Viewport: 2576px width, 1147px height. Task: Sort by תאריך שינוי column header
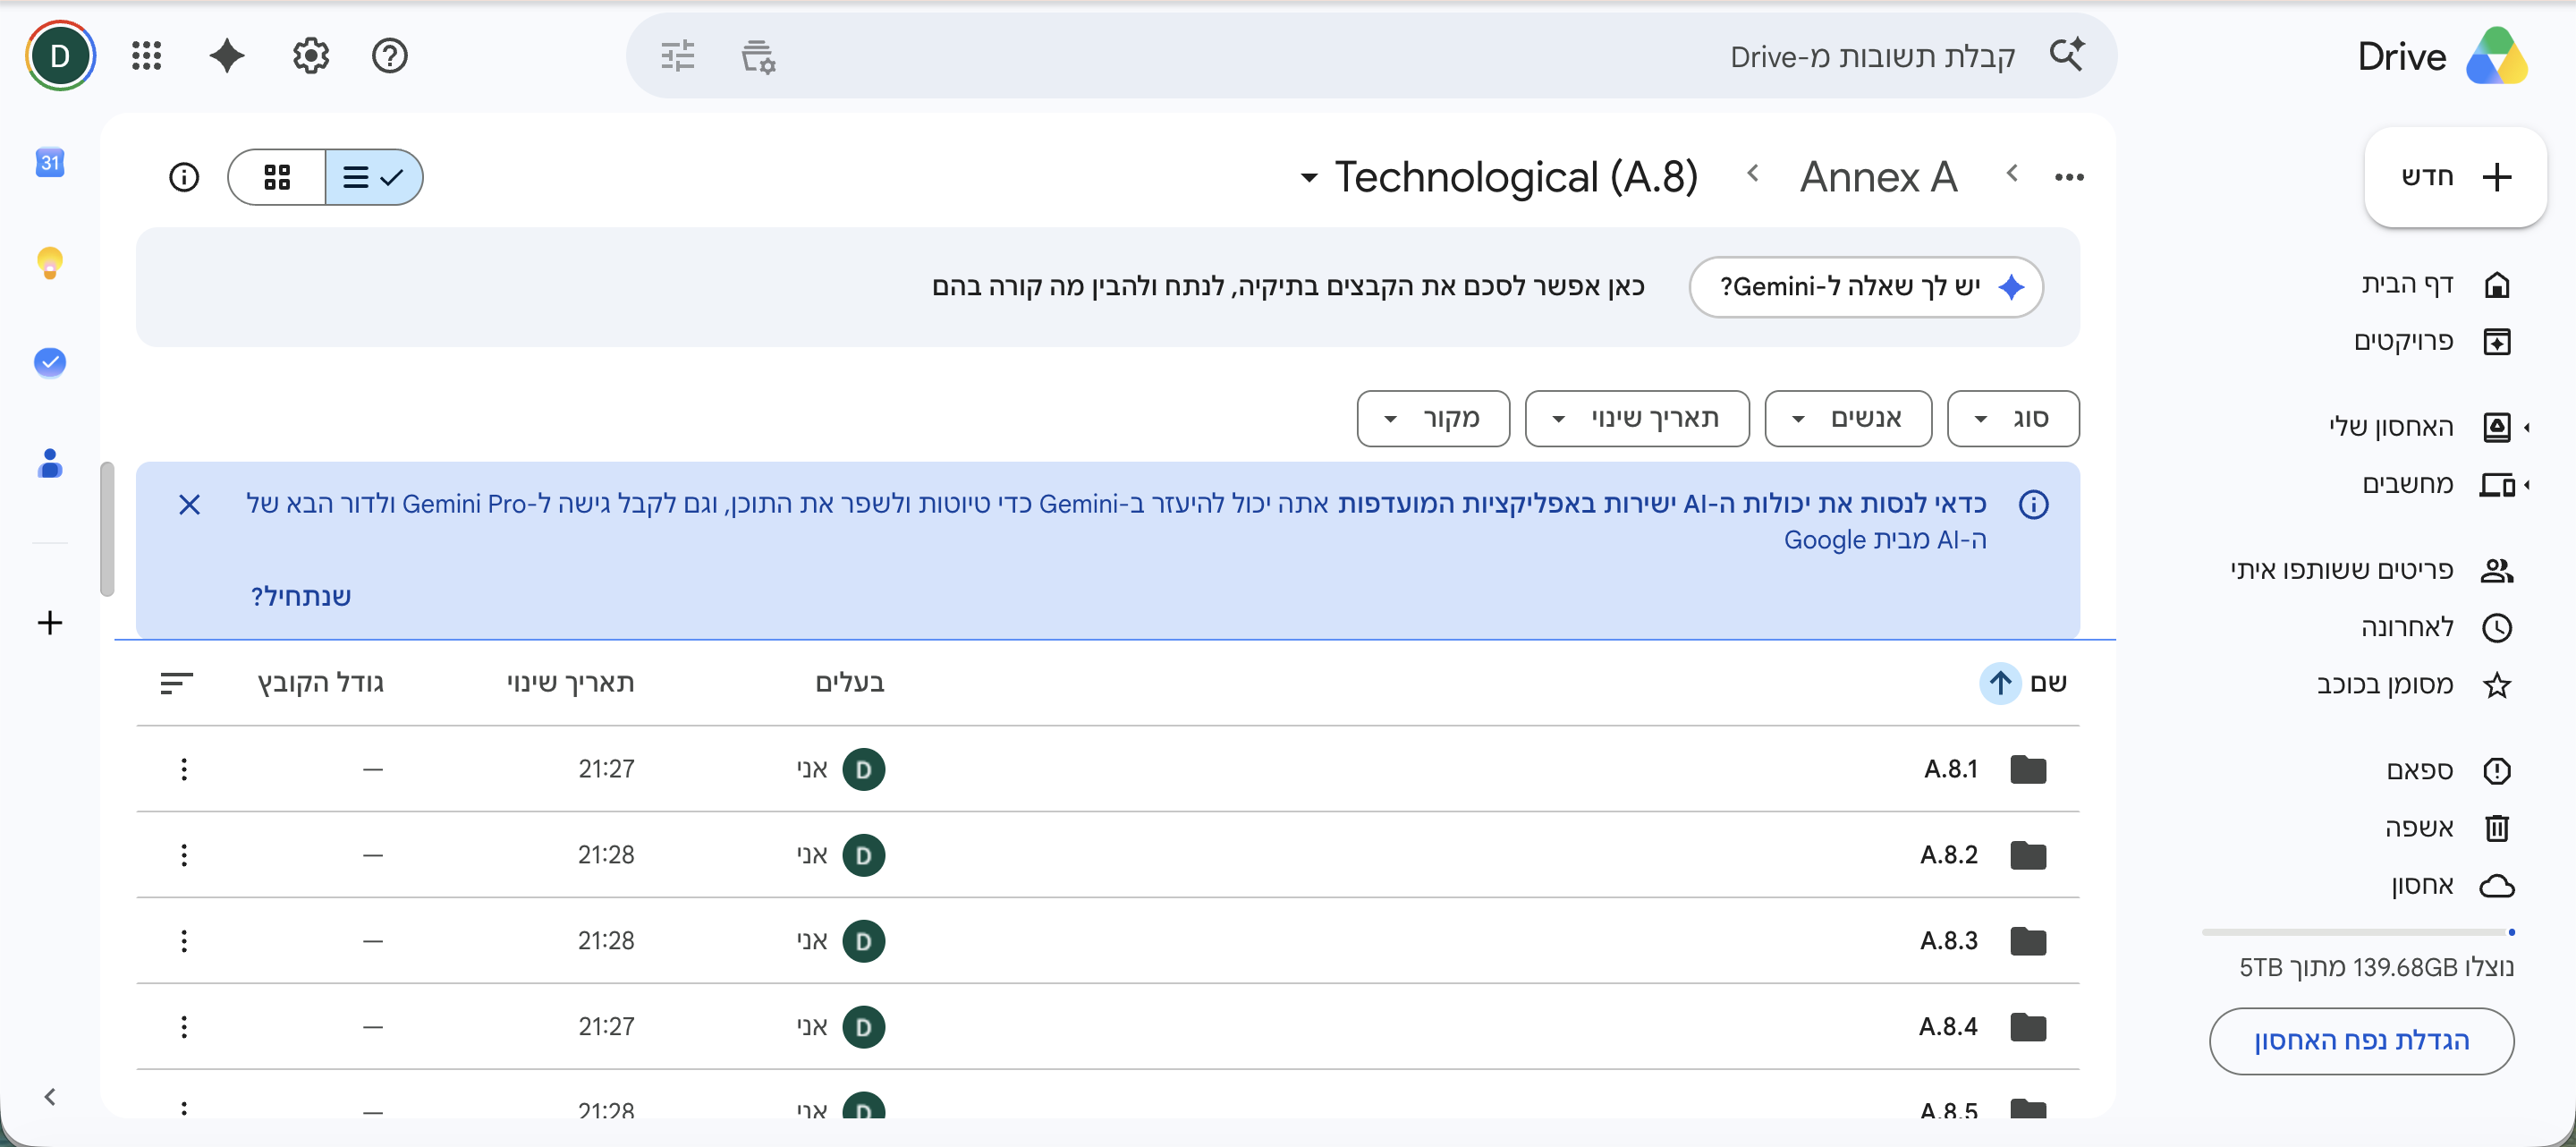click(570, 683)
